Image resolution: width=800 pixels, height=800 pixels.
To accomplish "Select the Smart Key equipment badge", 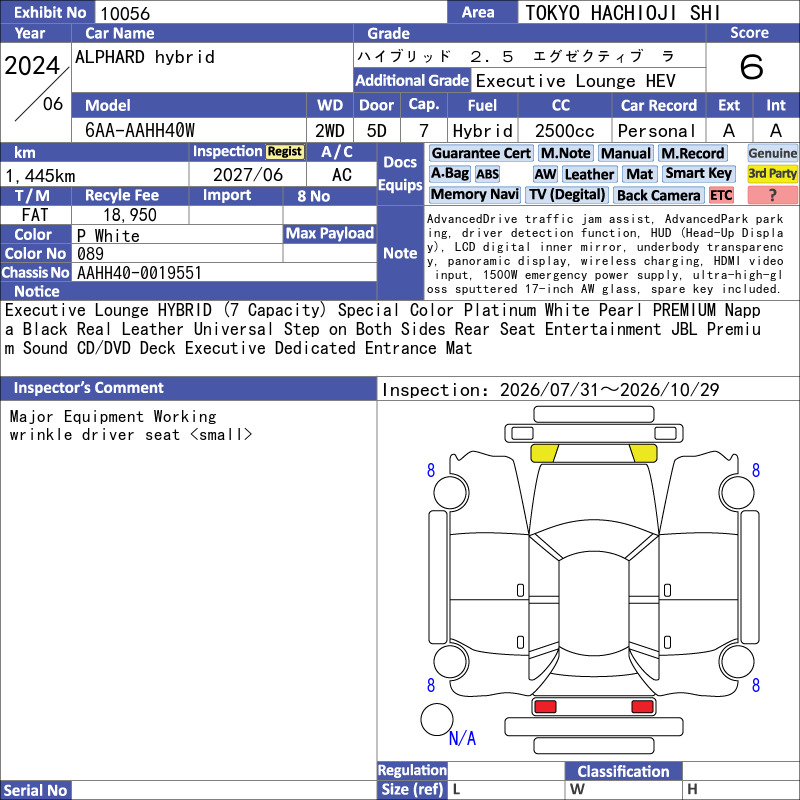I will pyautogui.click(x=698, y=173).
